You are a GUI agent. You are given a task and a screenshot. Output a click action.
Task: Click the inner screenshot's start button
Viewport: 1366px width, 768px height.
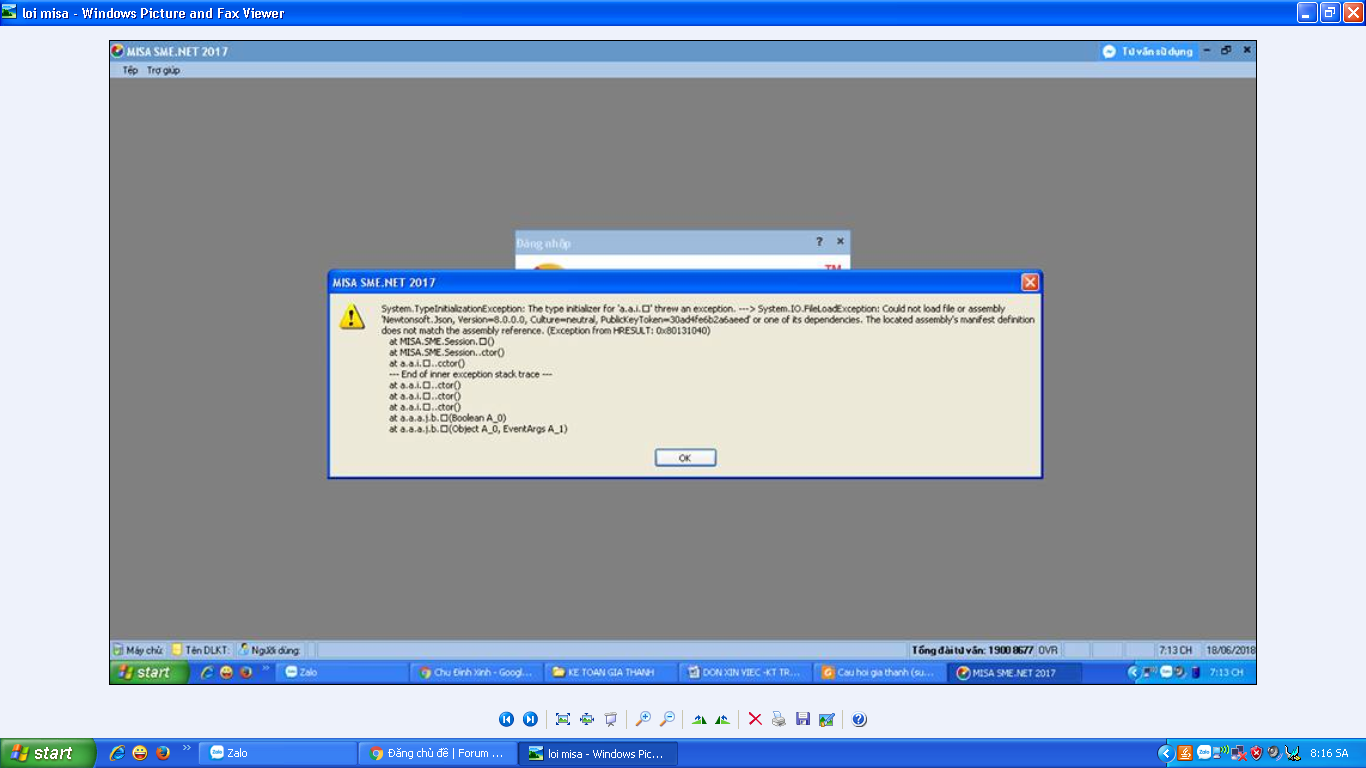[149, 672]
